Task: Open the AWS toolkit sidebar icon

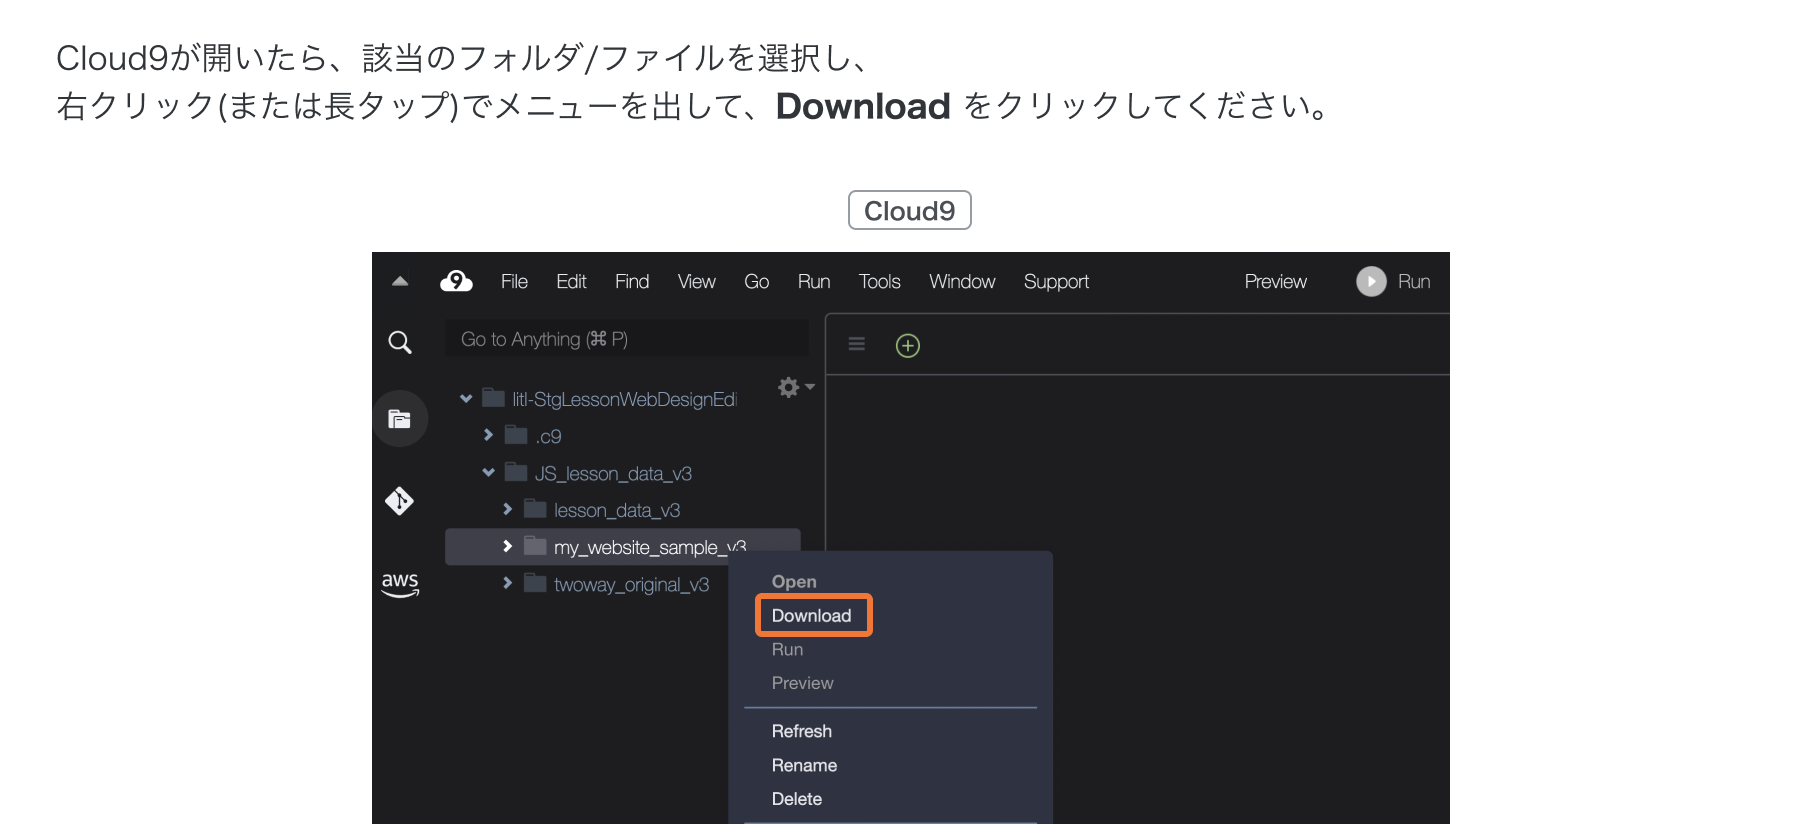Action: (x=400, y=584)
